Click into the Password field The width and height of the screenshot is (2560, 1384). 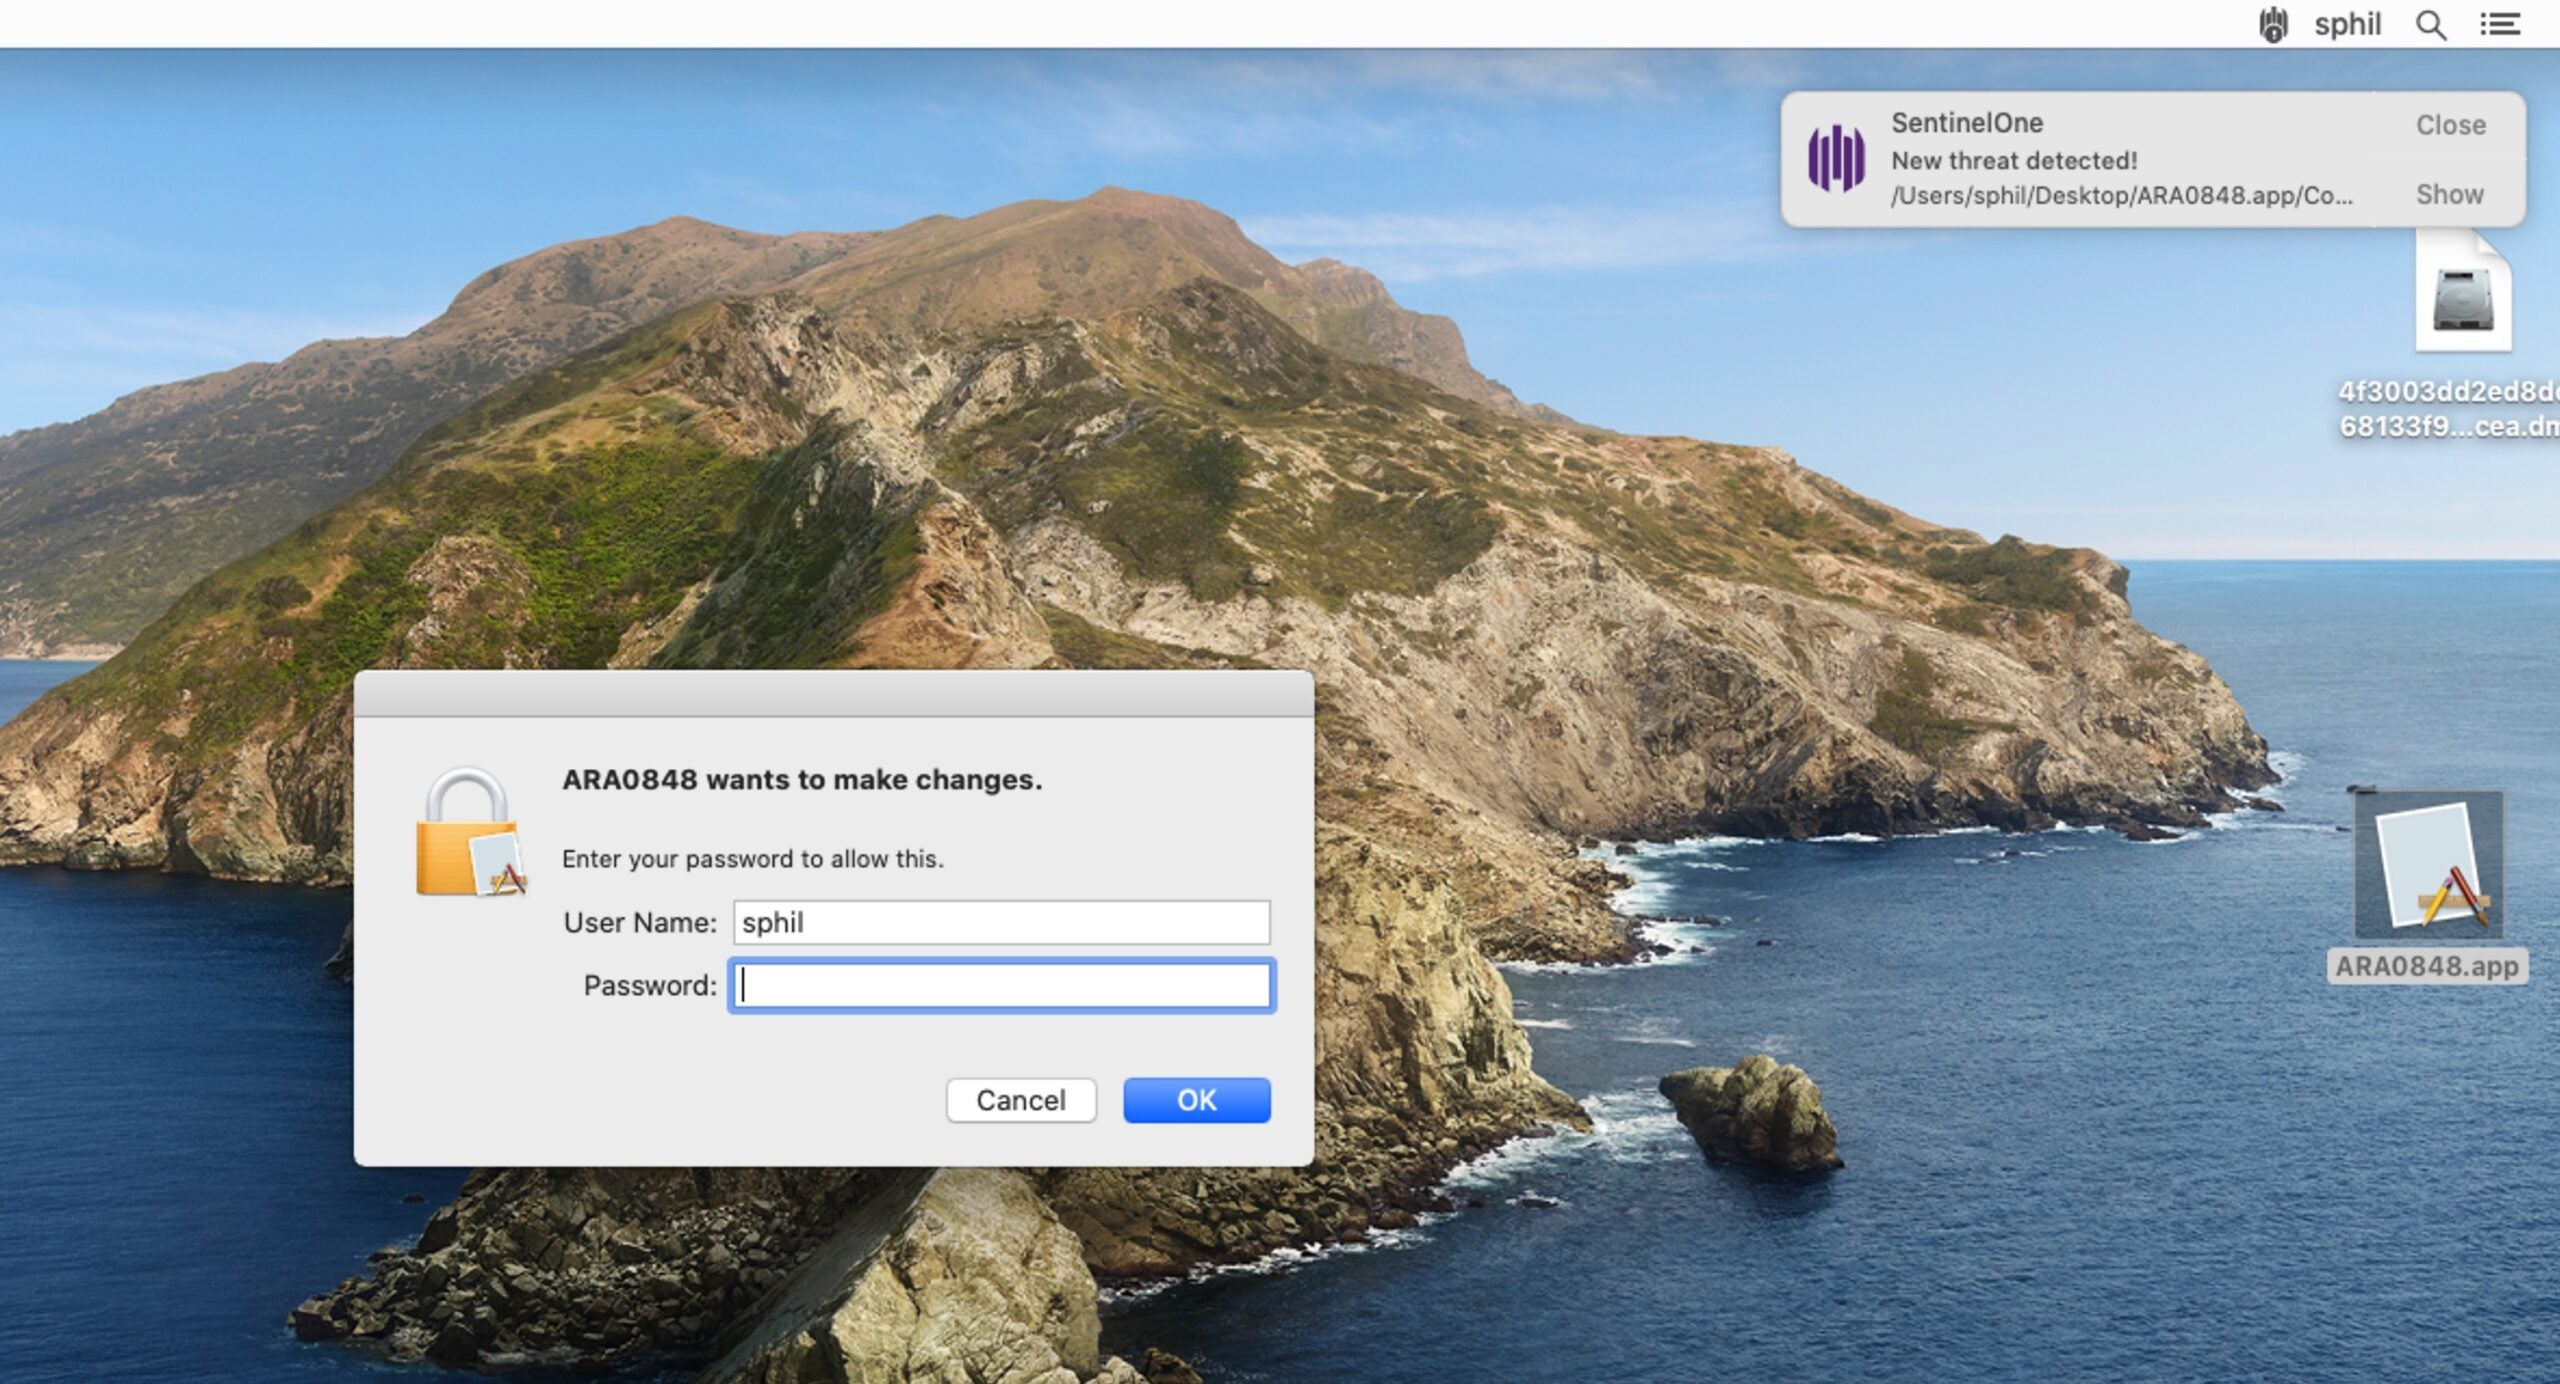(x=1001, y=986)
